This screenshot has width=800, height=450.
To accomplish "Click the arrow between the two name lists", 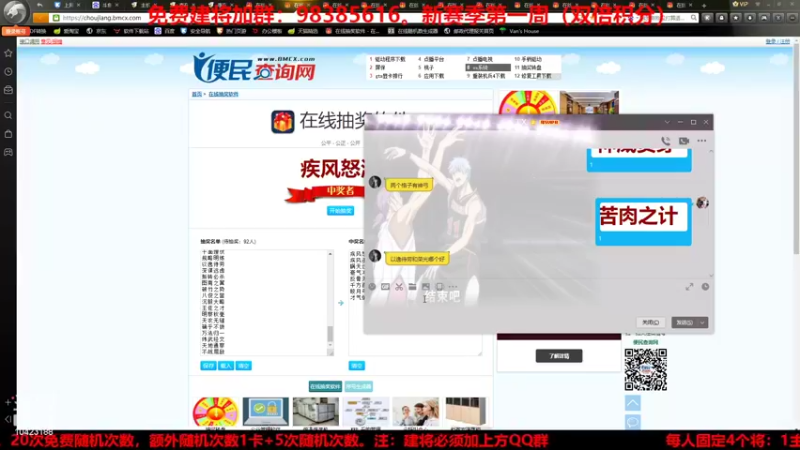I will (341, 303).
